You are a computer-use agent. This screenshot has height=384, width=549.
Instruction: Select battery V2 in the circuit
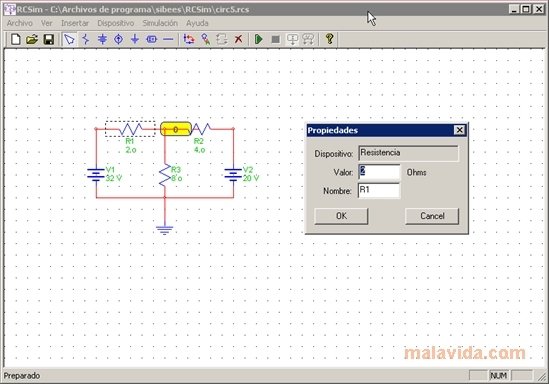click(x=233, y=174)
